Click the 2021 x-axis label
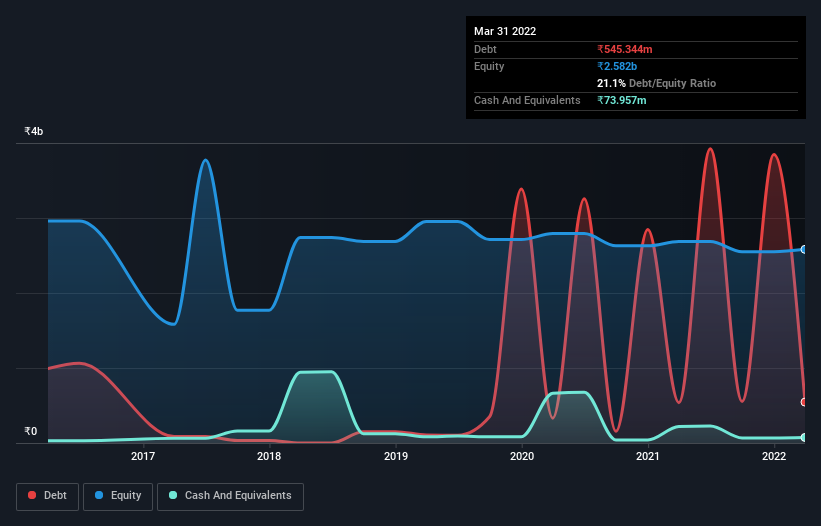Image resolution: width=821 pixels, height=526 pixels. point(648,456)
